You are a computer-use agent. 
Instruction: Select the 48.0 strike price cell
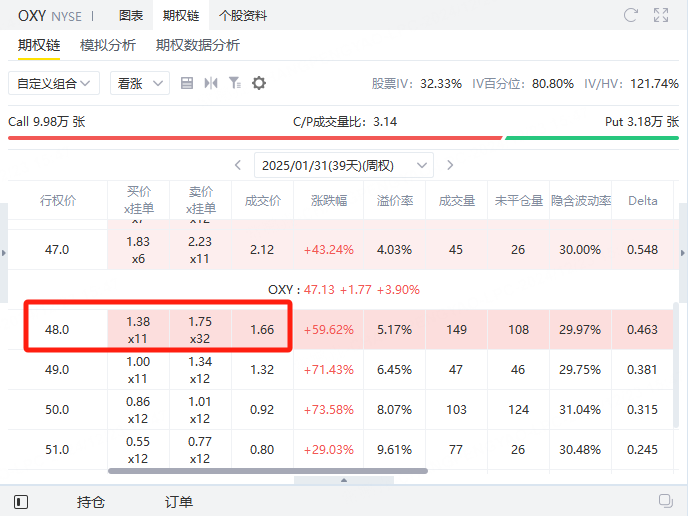pyautogui.click(x=57, y=330)
